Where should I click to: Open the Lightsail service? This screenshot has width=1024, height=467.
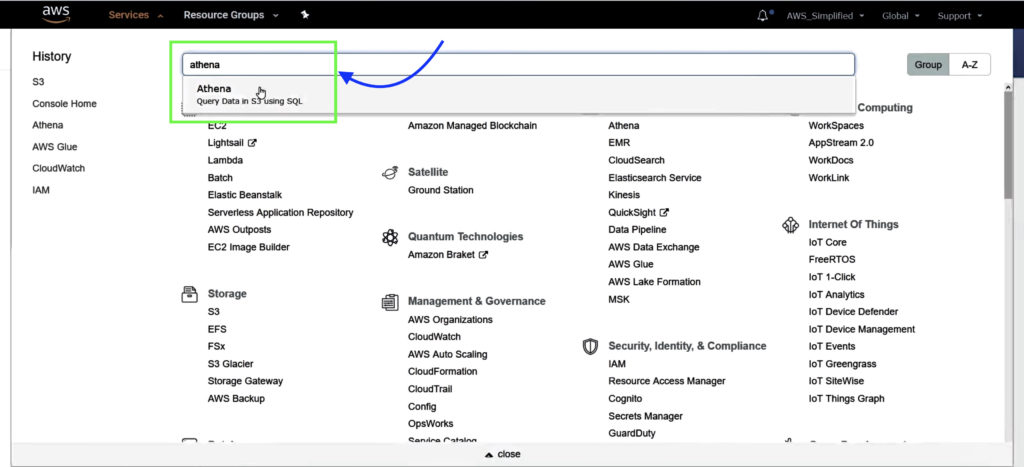(226, 142)
